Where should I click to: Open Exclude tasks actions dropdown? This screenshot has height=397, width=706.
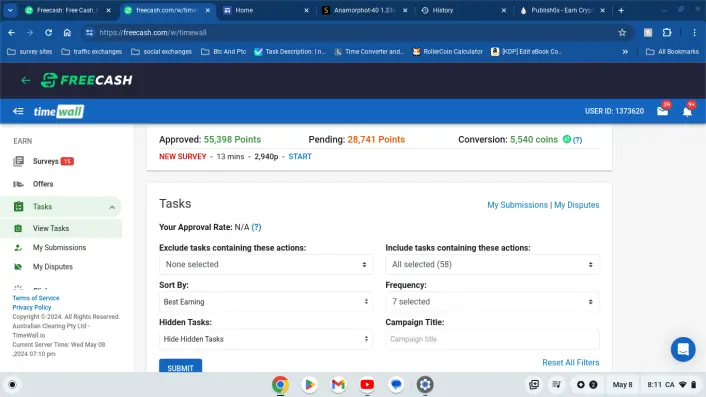[x=266, y=264]
